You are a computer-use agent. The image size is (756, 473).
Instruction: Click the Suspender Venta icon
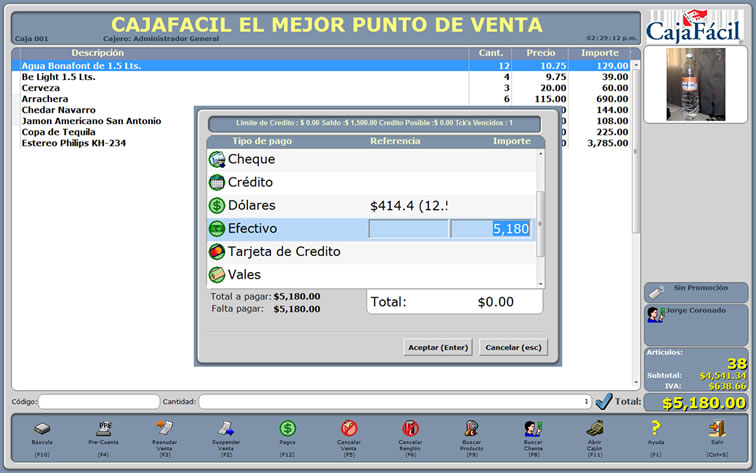226,429
